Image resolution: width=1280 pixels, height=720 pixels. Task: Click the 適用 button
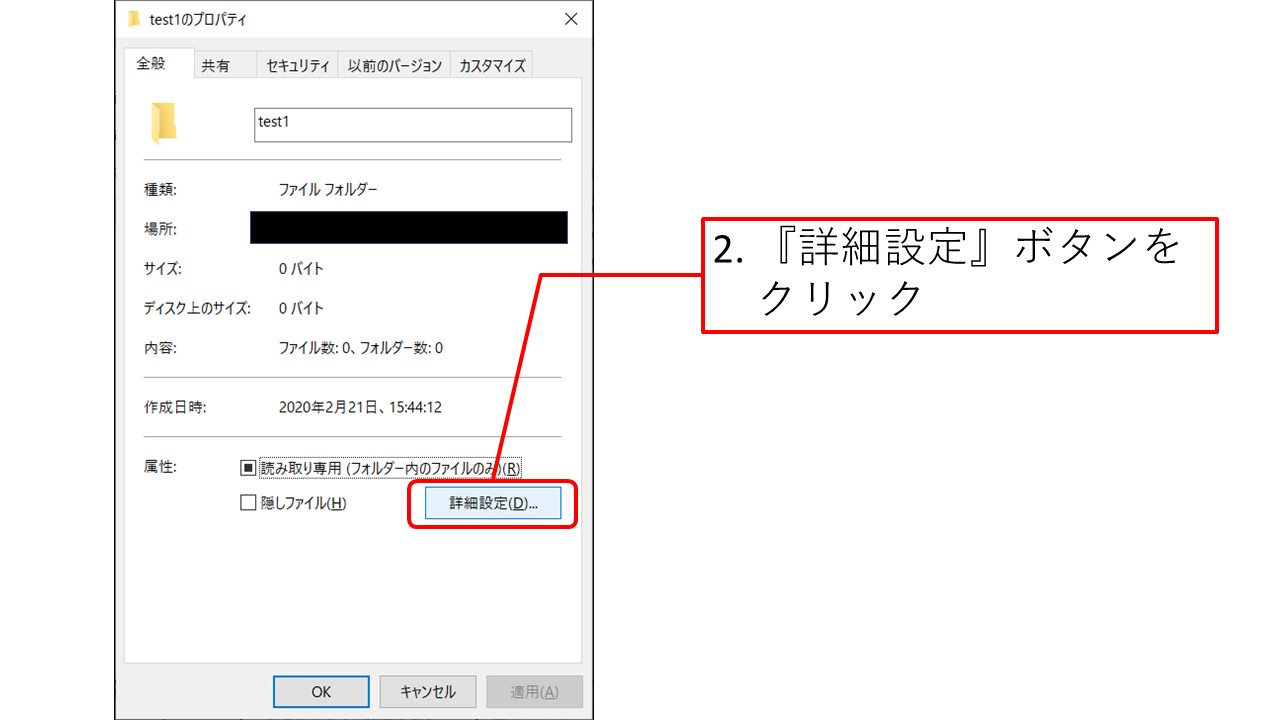[x=534, y=691]
